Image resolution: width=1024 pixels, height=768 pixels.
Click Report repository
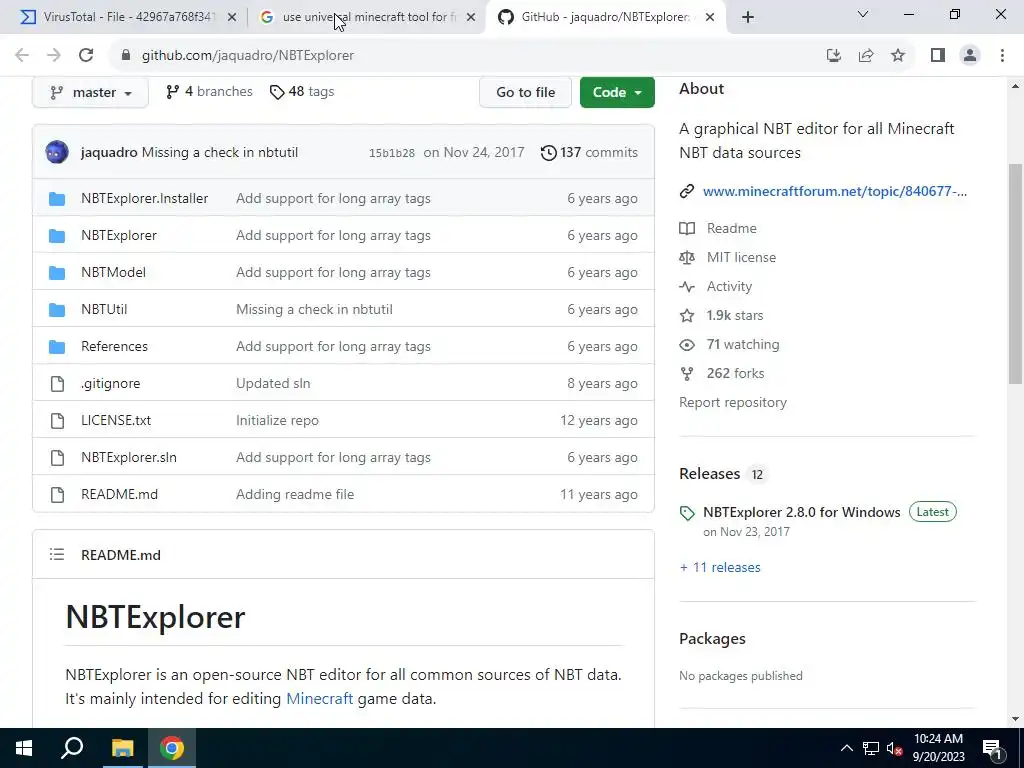pos(733,403)
